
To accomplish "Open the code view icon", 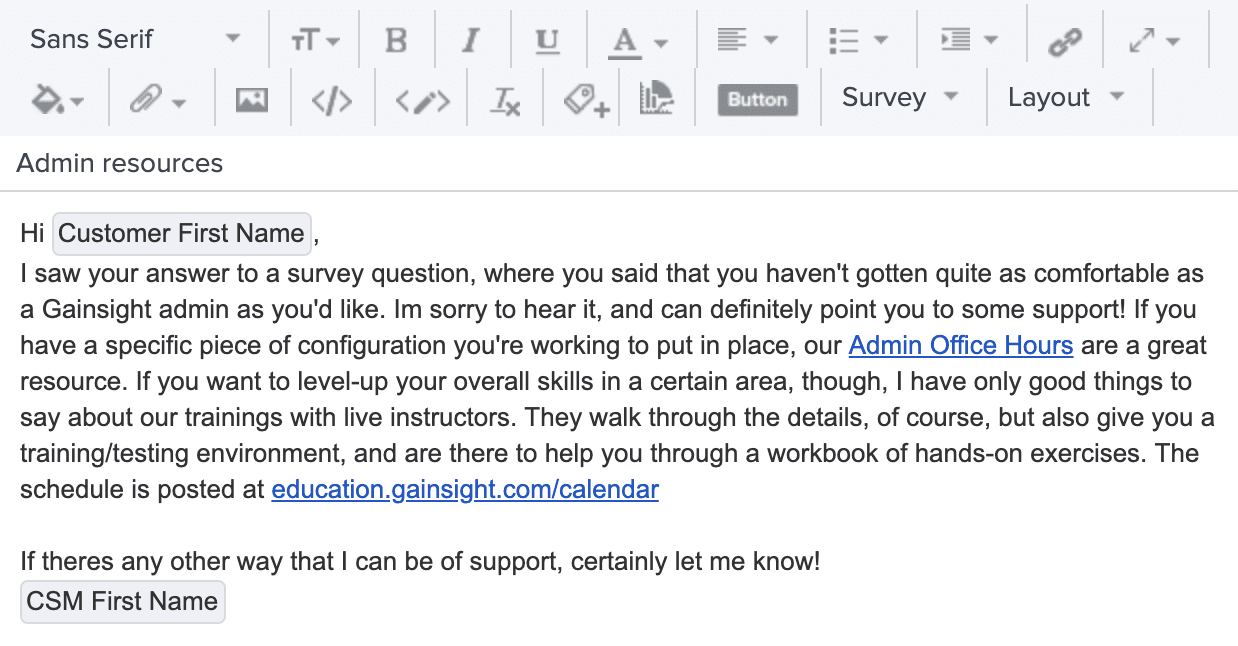I will click(x=331, y=99).
